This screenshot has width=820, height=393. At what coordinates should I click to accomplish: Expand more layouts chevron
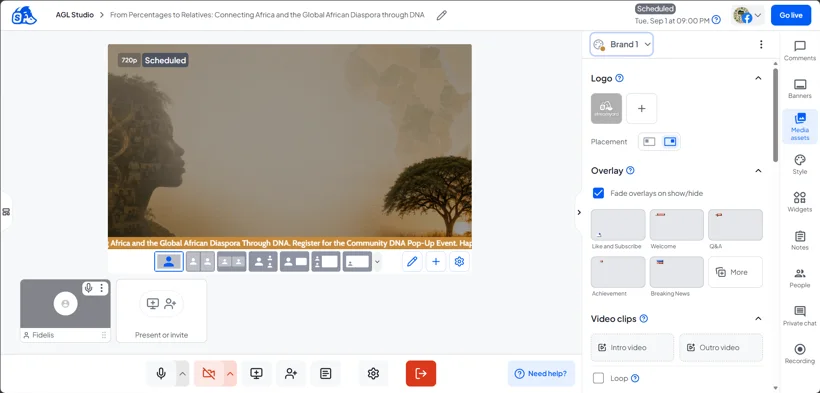coord(378,262)
